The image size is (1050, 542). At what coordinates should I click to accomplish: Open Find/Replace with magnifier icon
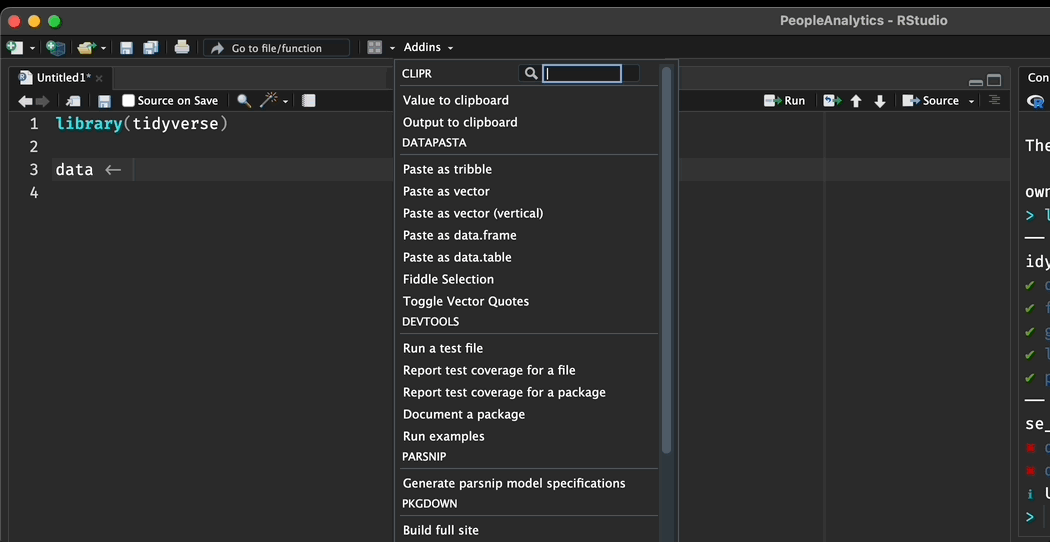pos(244,101)
